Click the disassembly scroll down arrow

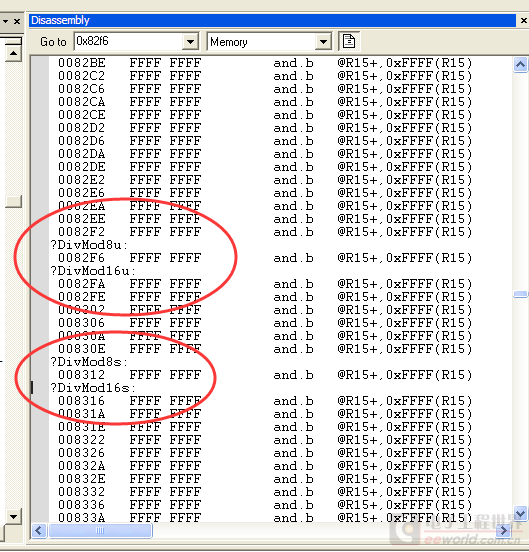point(520,514)
